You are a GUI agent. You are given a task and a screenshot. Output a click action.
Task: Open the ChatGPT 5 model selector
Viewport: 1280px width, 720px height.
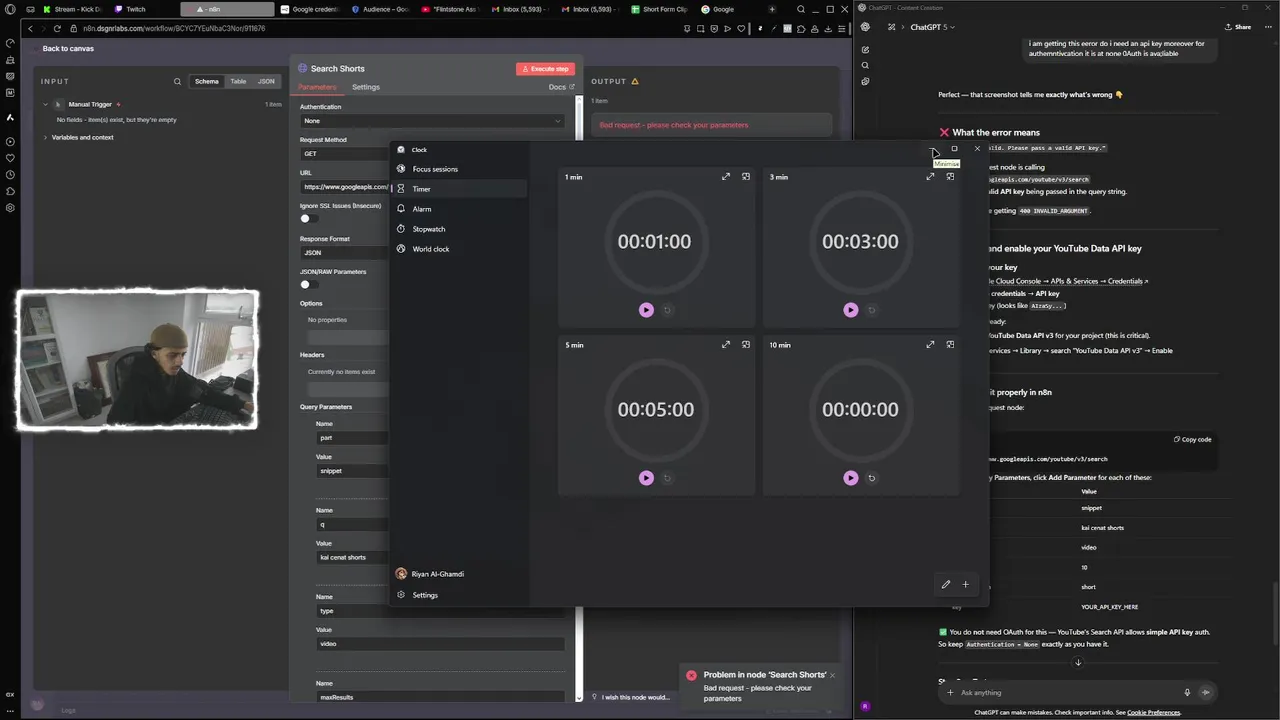coord(932,27)
